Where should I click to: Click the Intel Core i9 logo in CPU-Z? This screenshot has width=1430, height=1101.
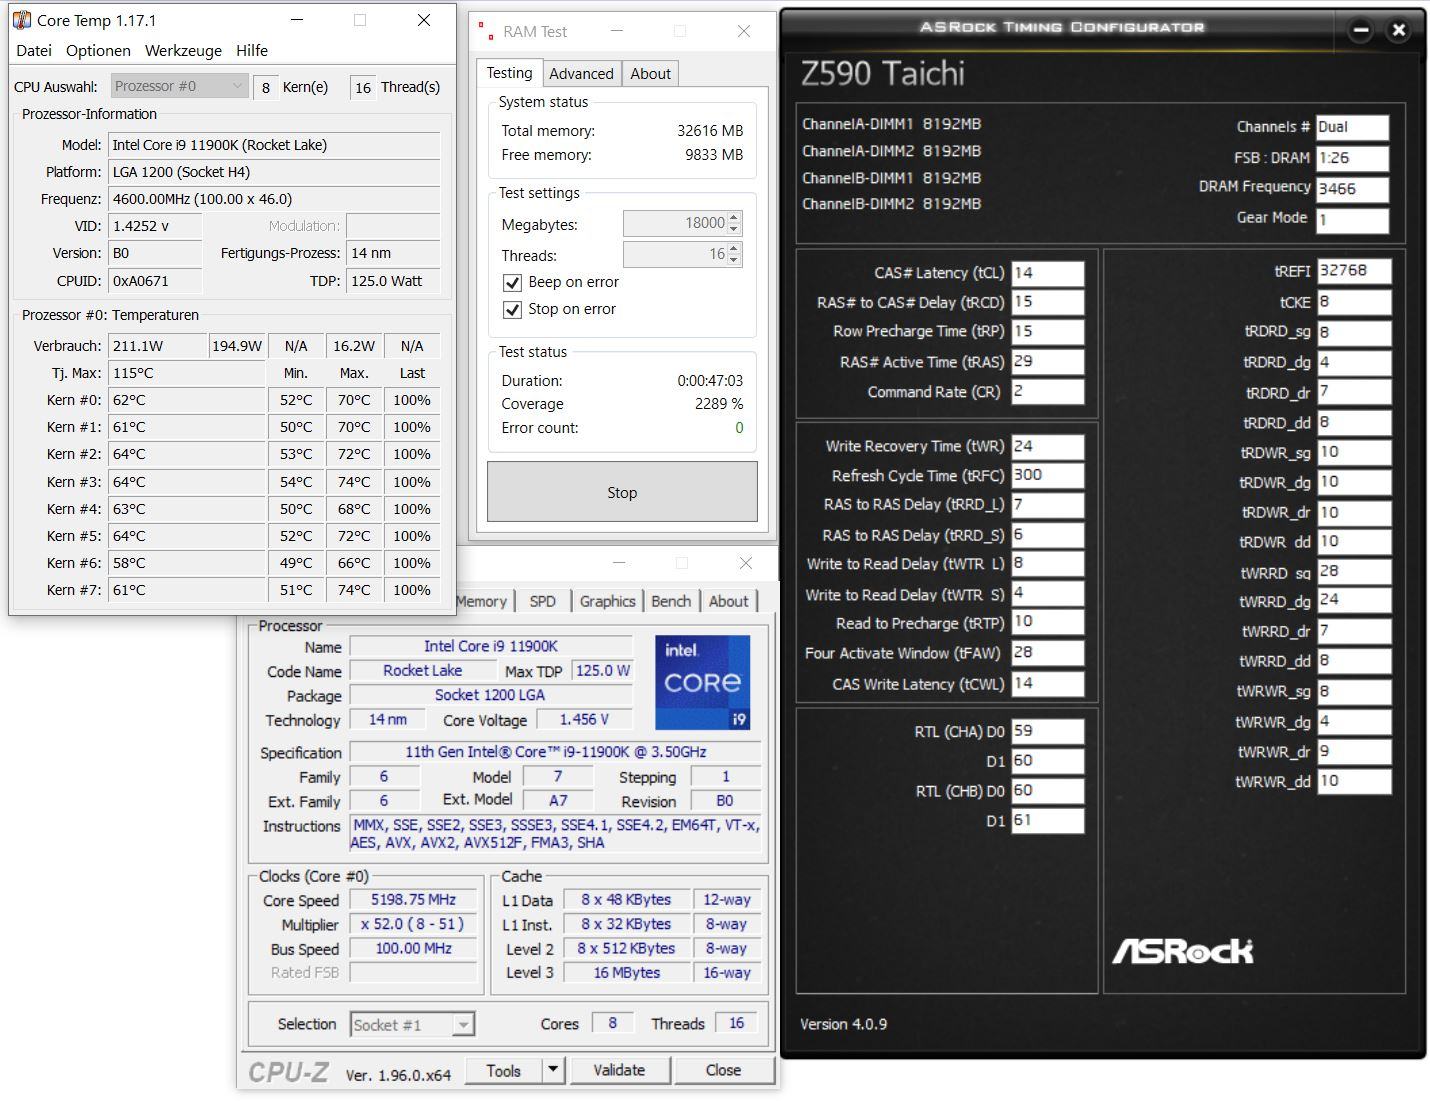(x=702, y=683)
